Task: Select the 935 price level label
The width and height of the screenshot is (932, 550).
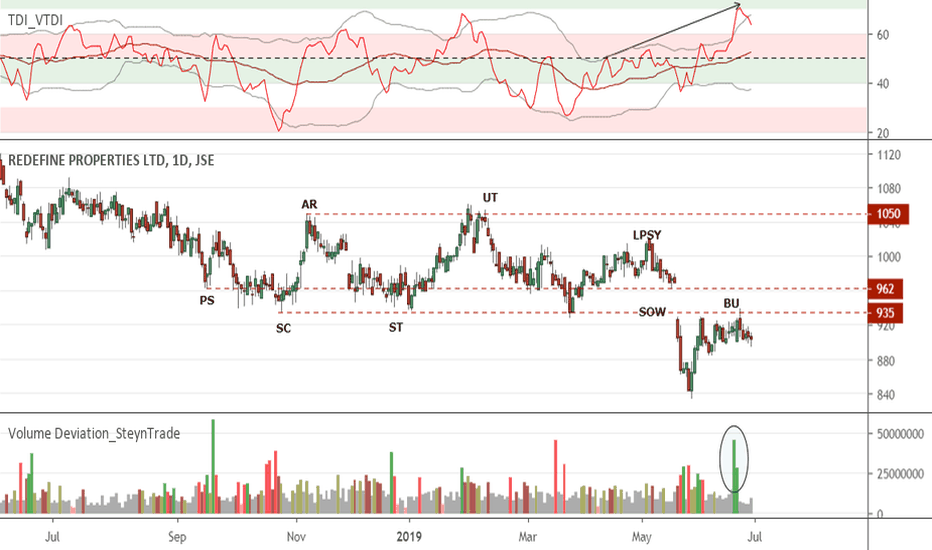Action: tap(886, 313)
